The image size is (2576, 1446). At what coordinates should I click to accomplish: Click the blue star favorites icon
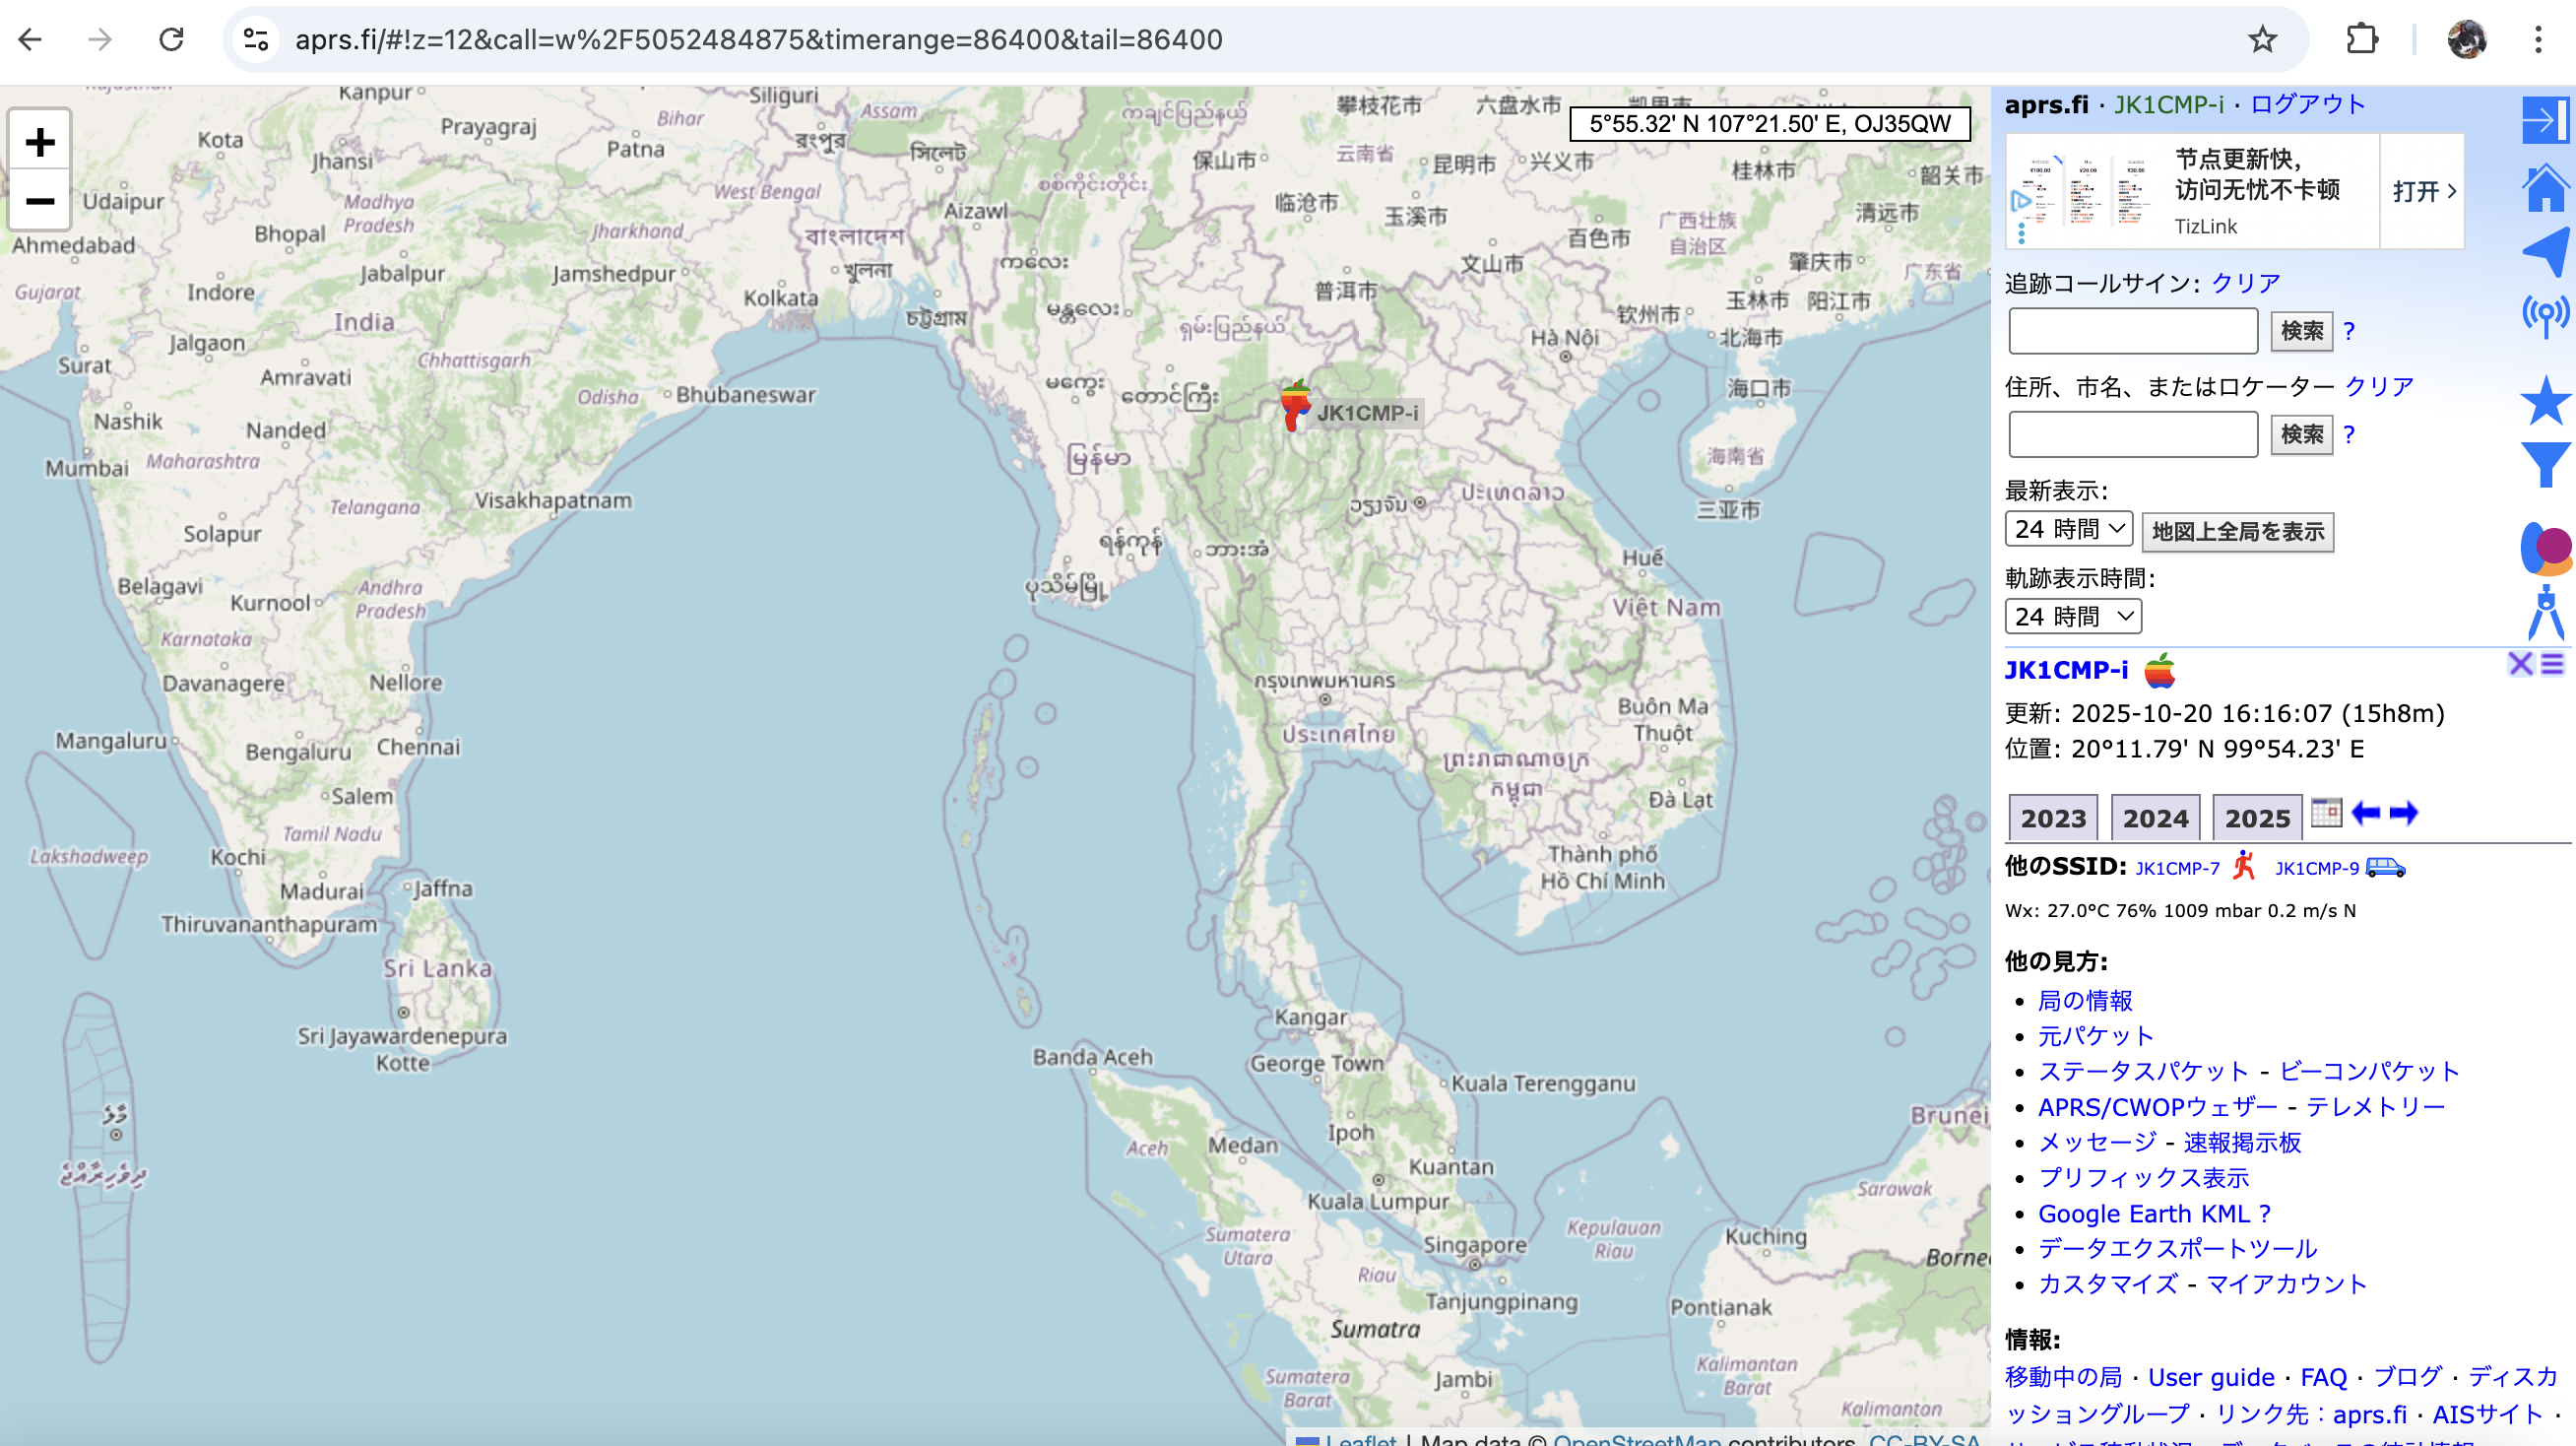coord(2544,401)
